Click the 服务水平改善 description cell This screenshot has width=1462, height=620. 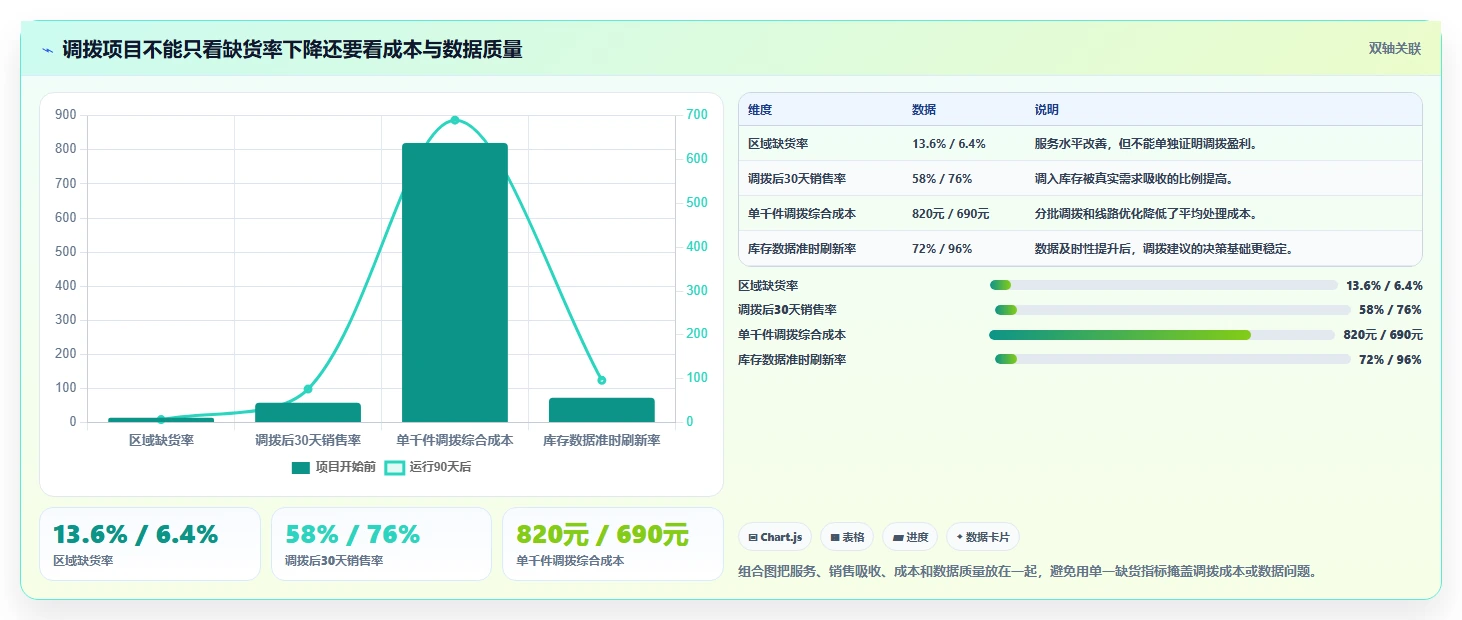click(1146, 144)
